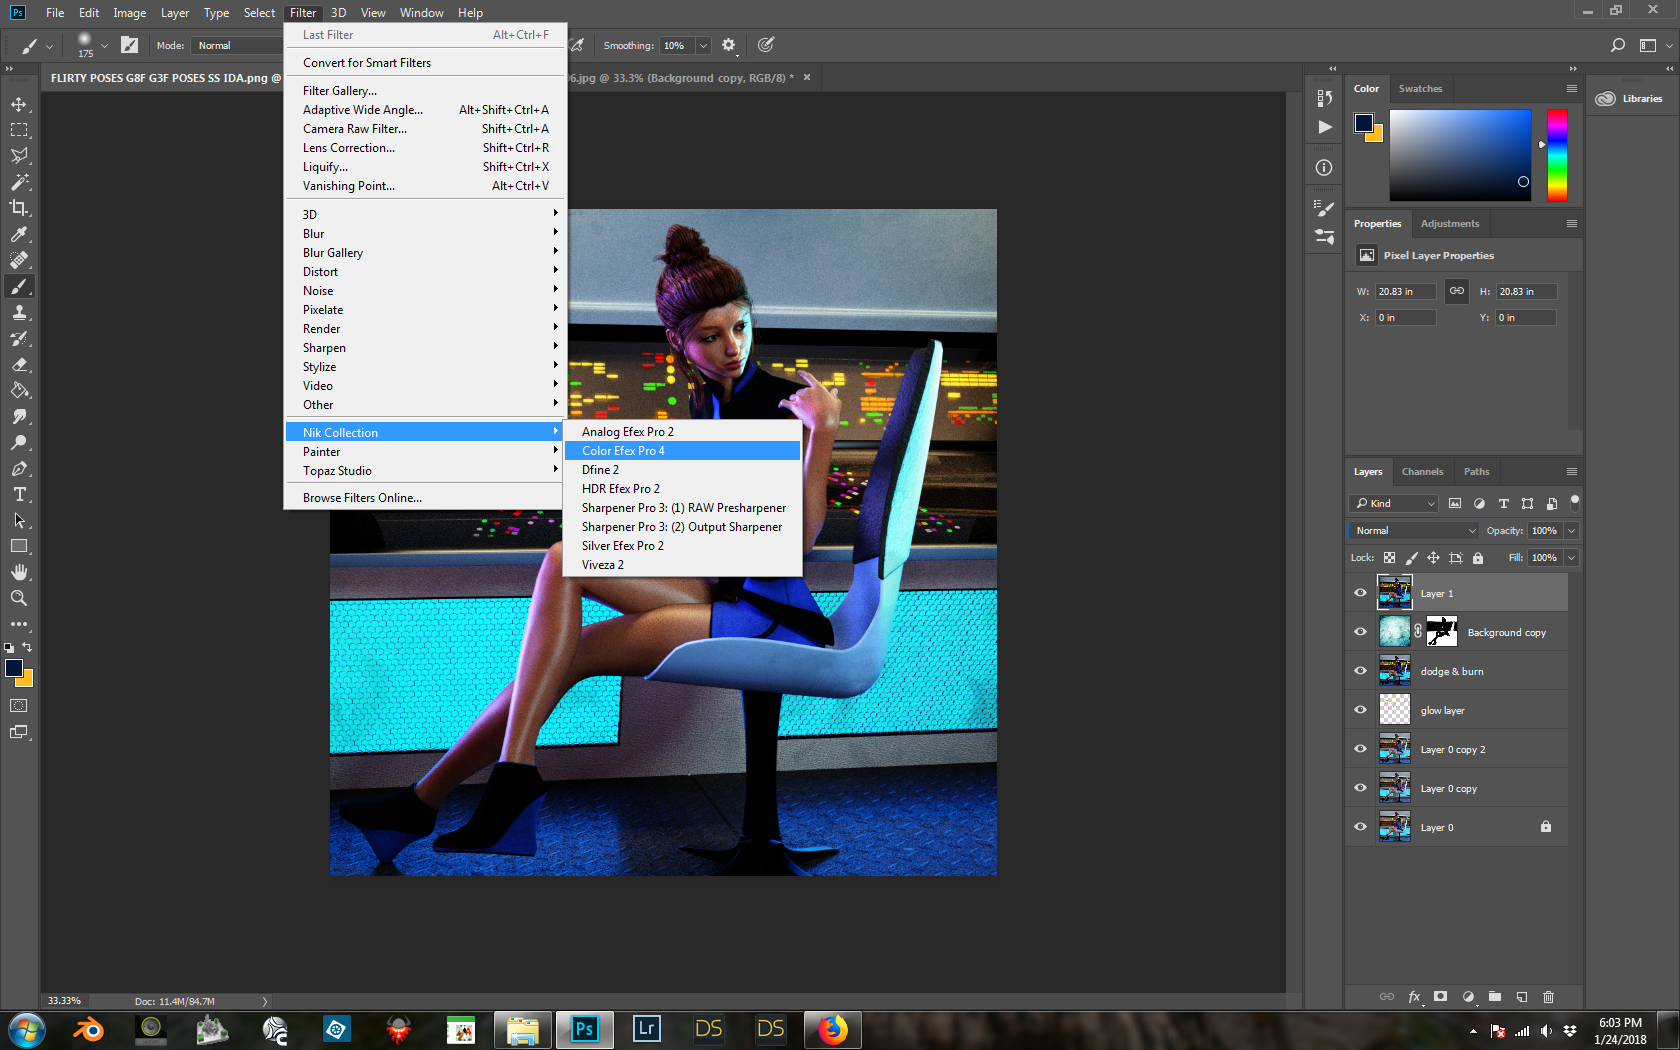Open the layer Kind filter dropdown
Image resolution: width=1680 pixels, height=1050 pixels.
point(1394,504)
